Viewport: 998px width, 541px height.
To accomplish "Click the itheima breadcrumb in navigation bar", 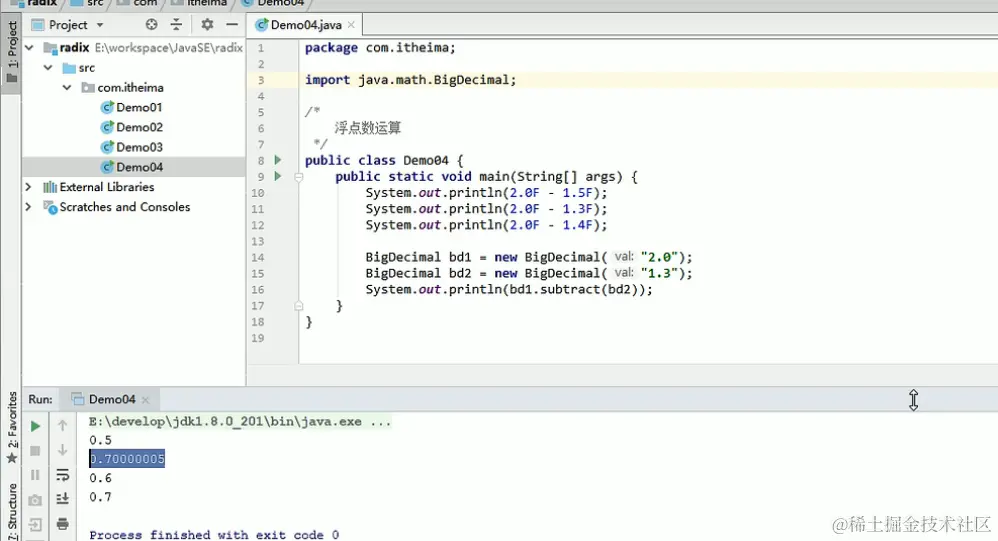I will tap(199, 3).
